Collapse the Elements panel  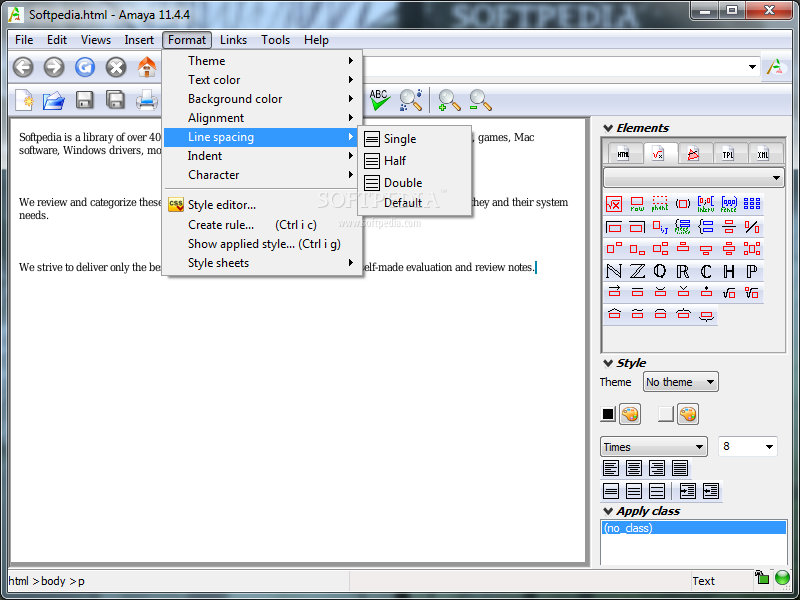click(608, 128)
